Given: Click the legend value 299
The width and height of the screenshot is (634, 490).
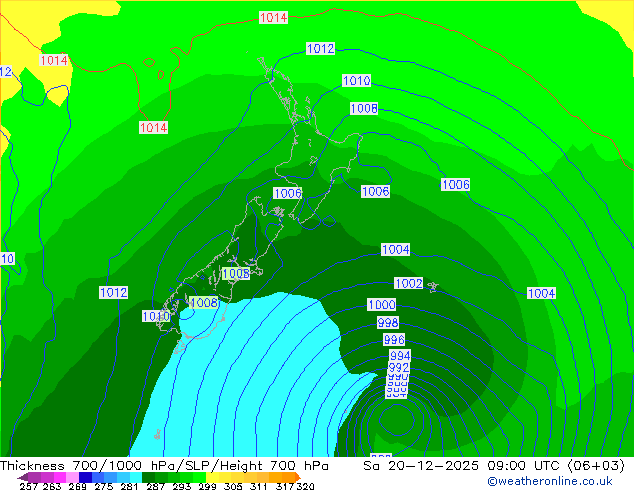Looking at the screenshot, I should 207,486.
